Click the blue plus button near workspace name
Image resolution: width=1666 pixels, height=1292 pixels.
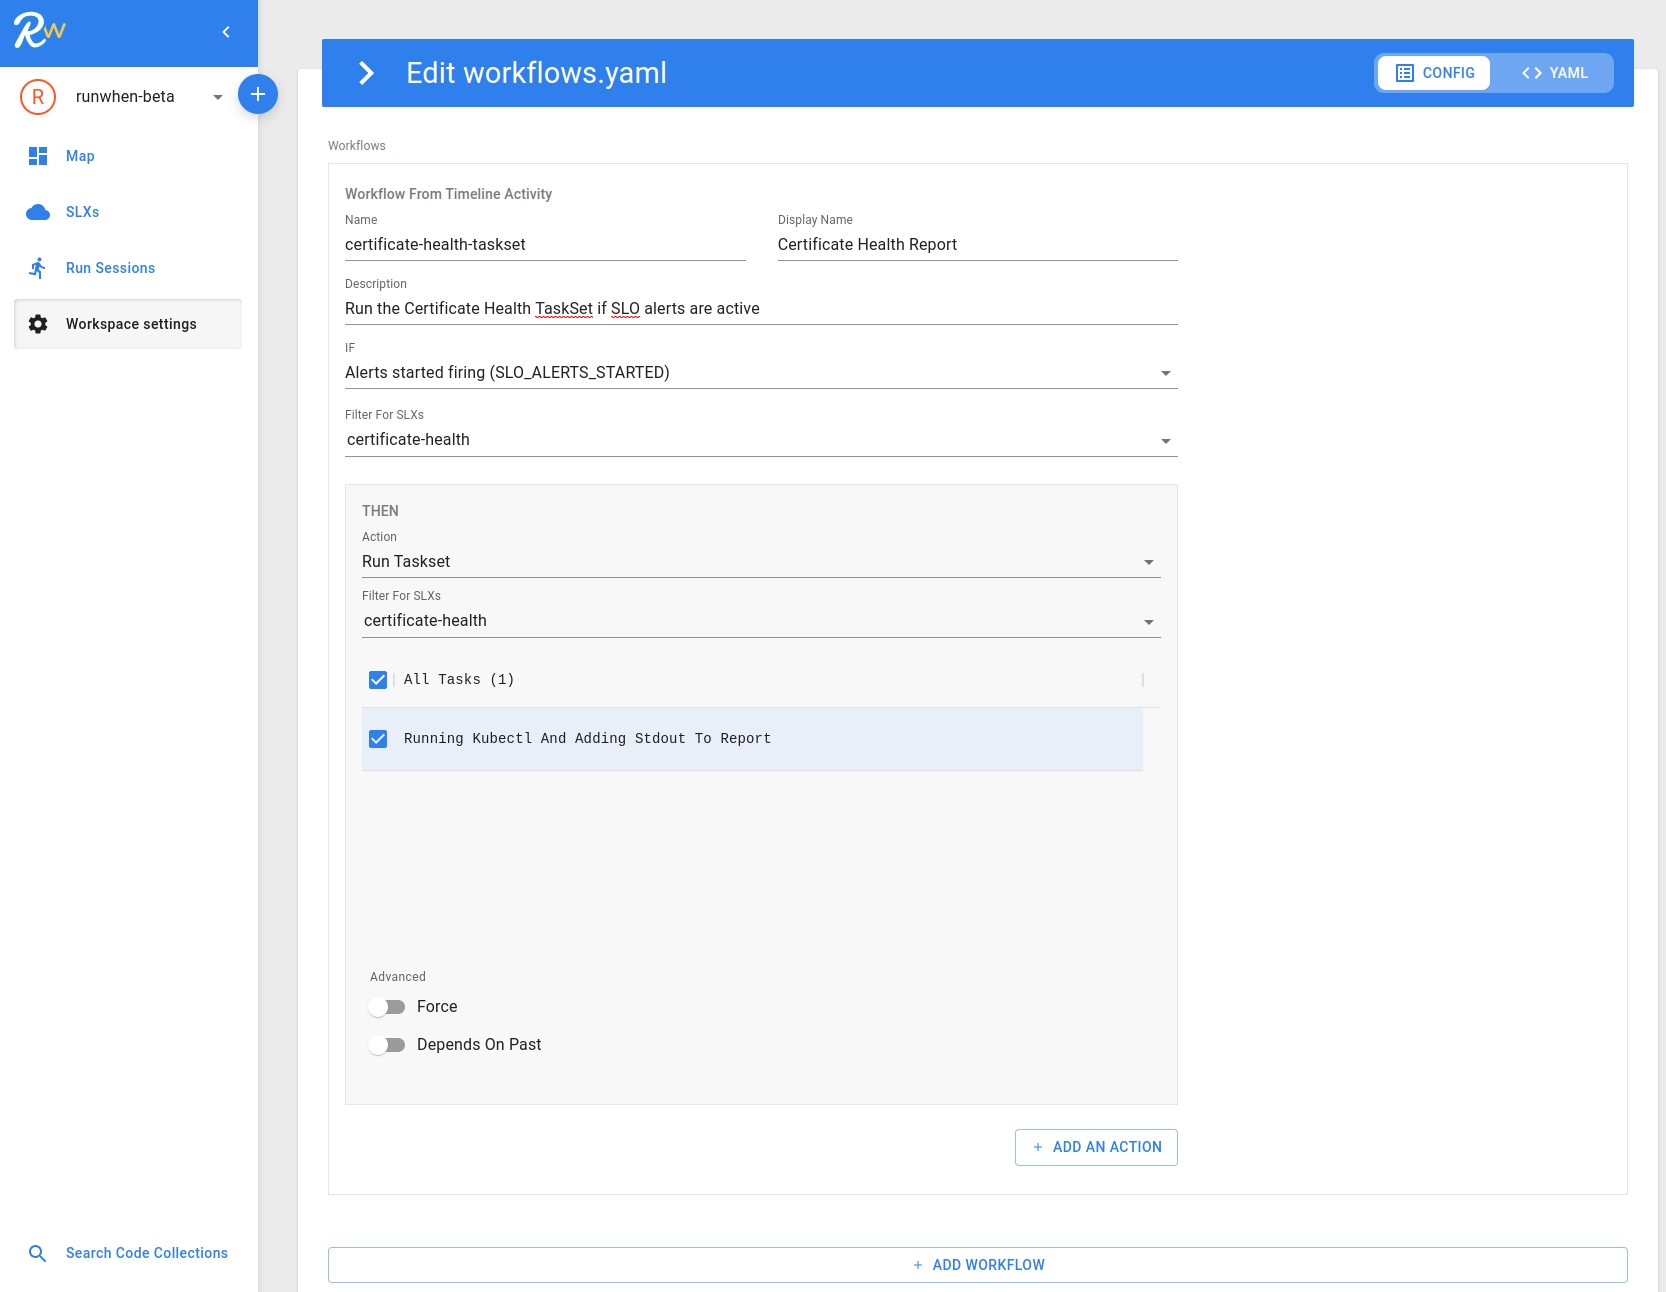point(257,94)
